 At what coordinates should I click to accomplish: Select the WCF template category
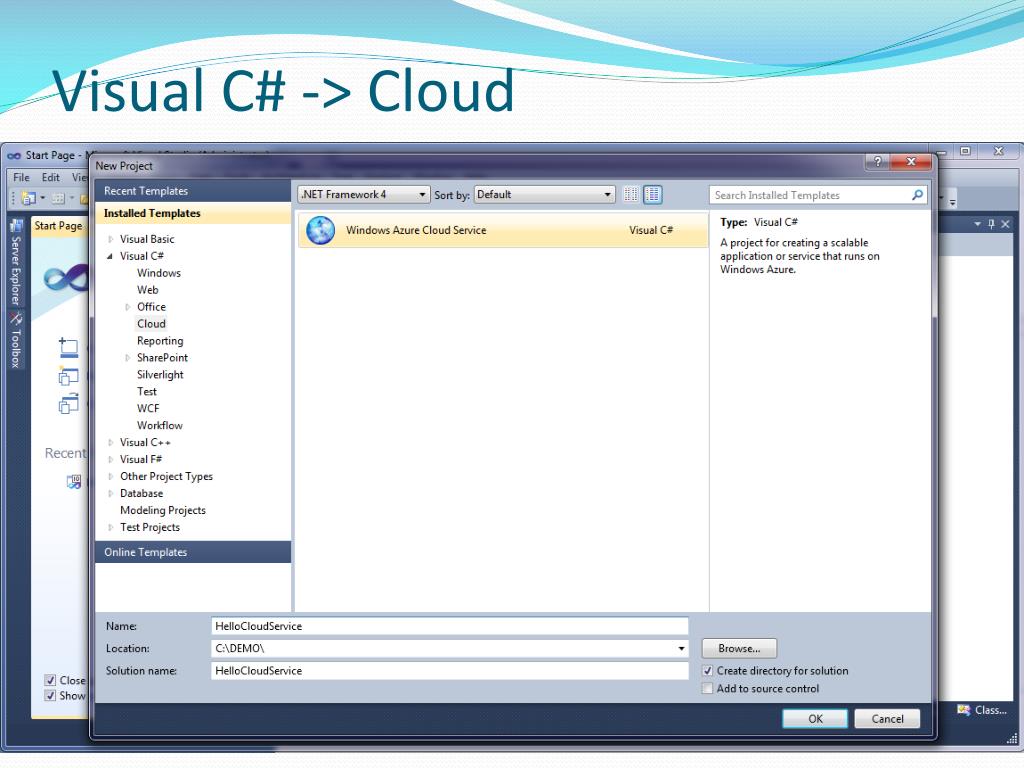[148, 409]
